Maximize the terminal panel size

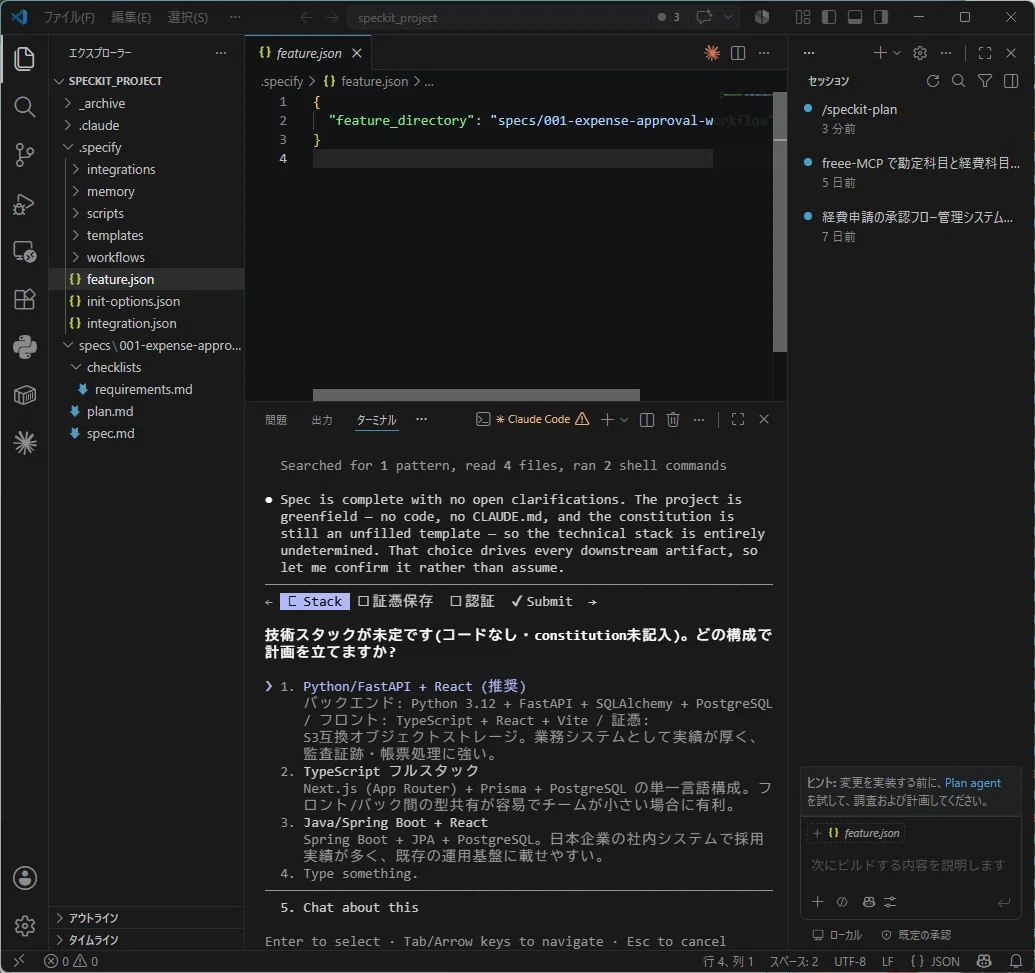pyautogui.click(x=738, y=420)
